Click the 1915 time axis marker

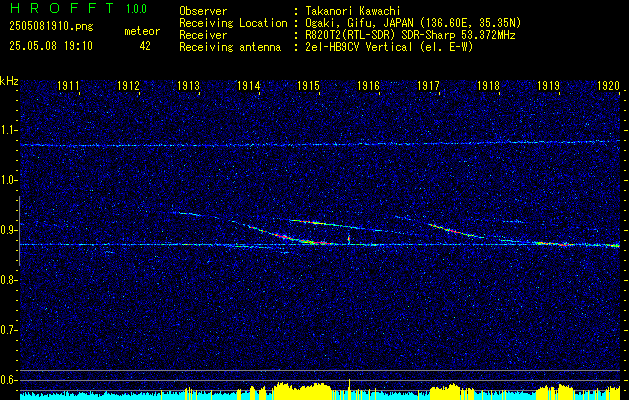coord(308,86)
